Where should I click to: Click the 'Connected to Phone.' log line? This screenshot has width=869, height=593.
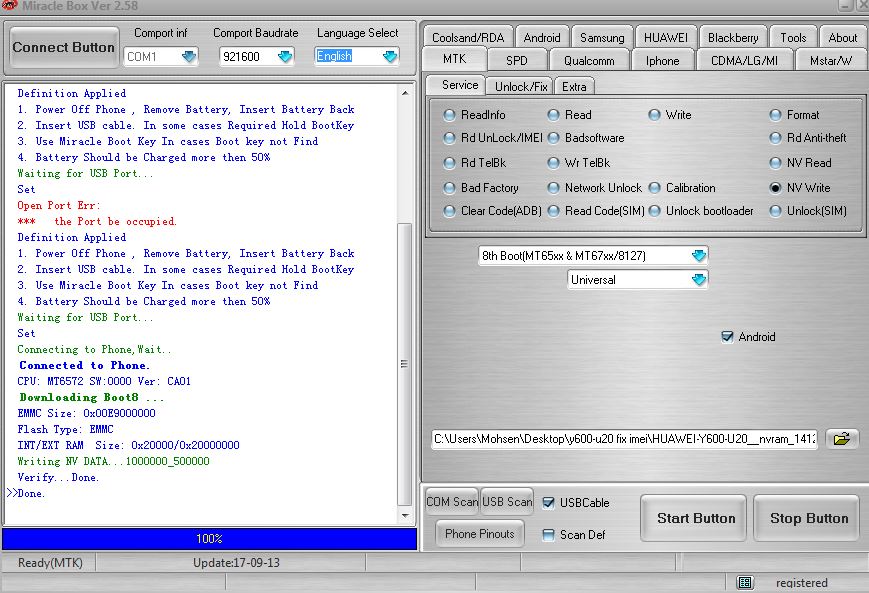point(84,365)
